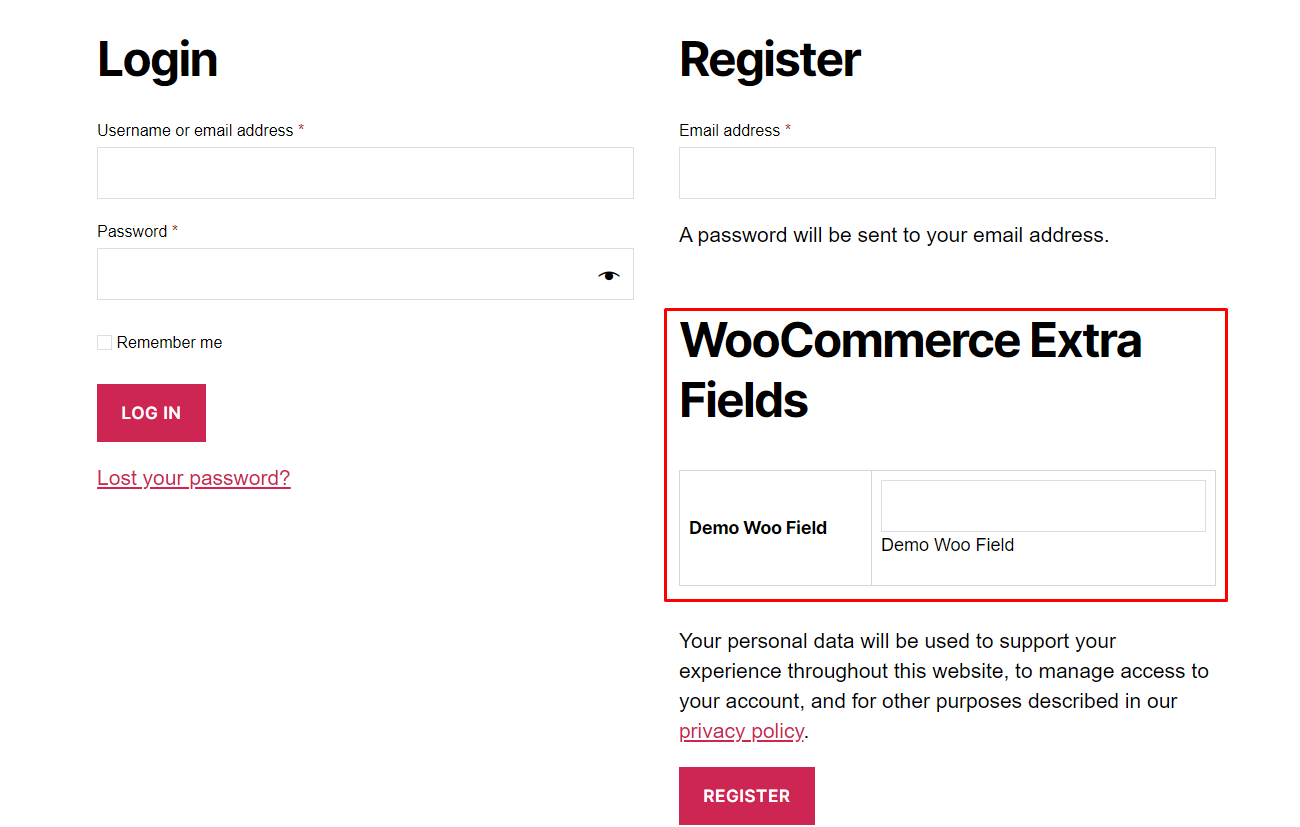Click the Password label above the field
Viewport: 1300px width, 827px height.
click(x=132, y=231)
